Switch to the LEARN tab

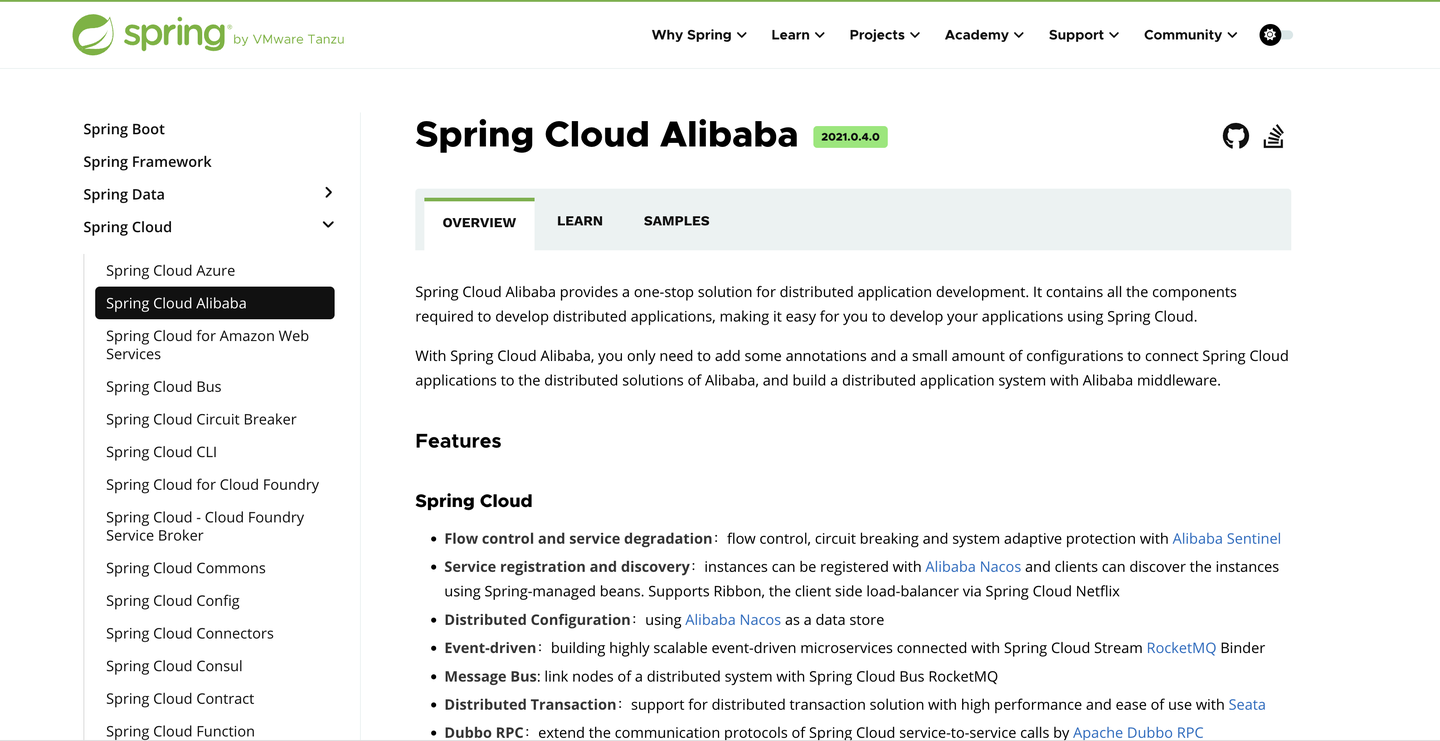pos(580,220)
